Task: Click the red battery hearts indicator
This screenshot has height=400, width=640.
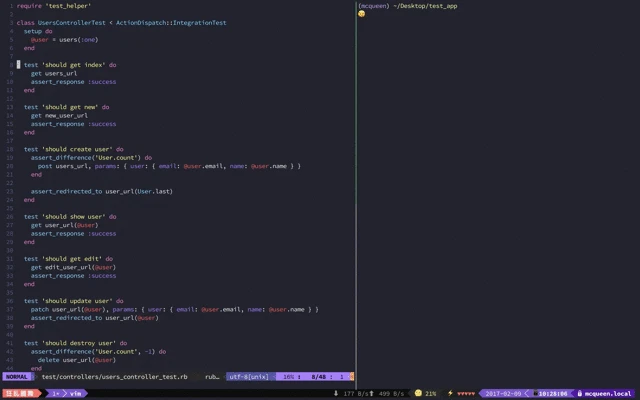Action: coord(466,394)
